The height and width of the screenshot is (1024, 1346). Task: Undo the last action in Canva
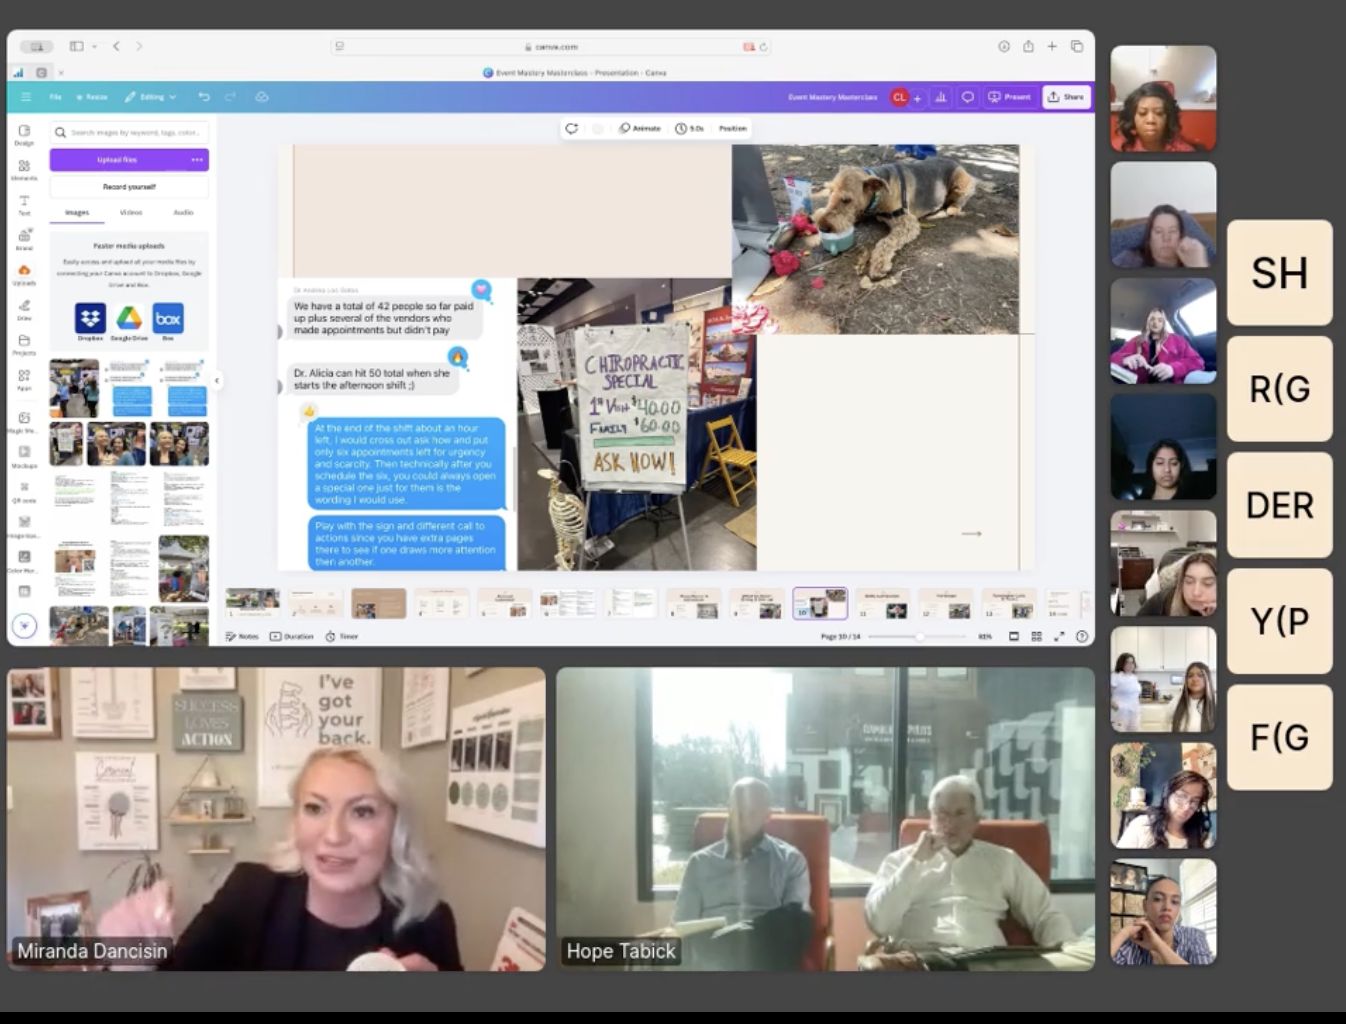click(204, 97)
